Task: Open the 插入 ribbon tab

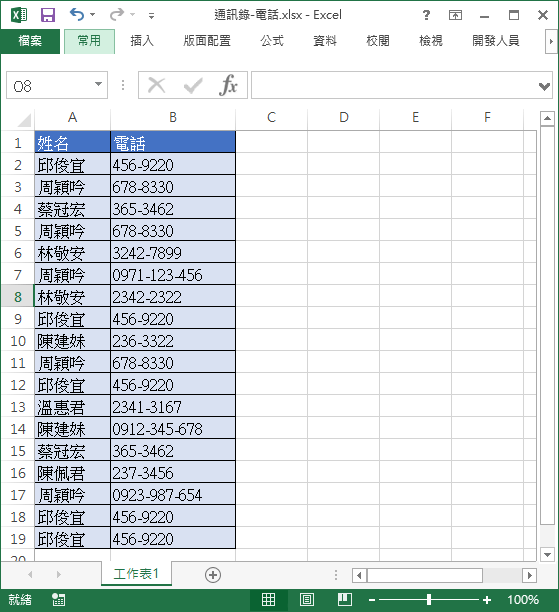Action: point(142,41)
